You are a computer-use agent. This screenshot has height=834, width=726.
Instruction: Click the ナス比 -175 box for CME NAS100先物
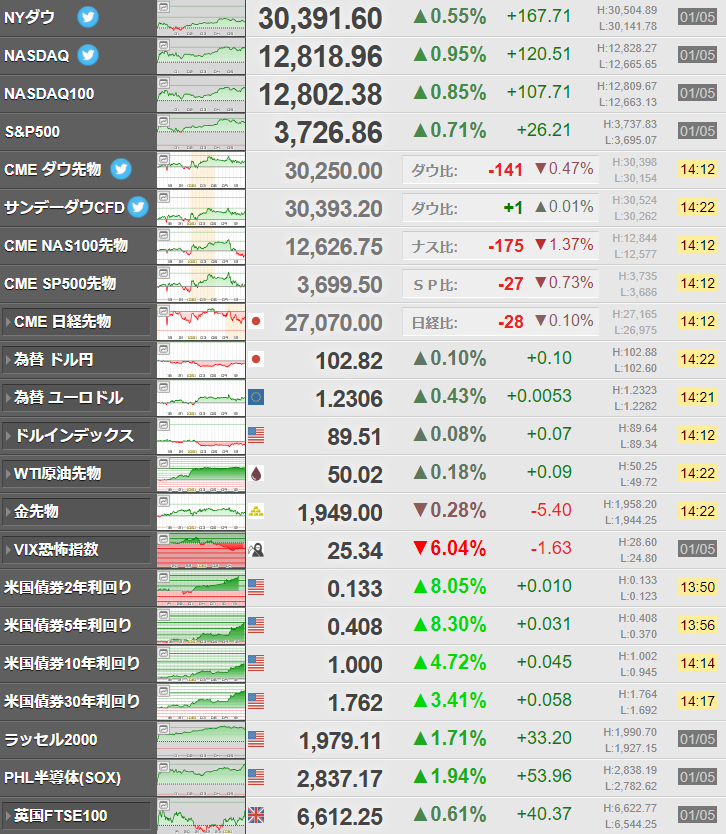(500, 246)
